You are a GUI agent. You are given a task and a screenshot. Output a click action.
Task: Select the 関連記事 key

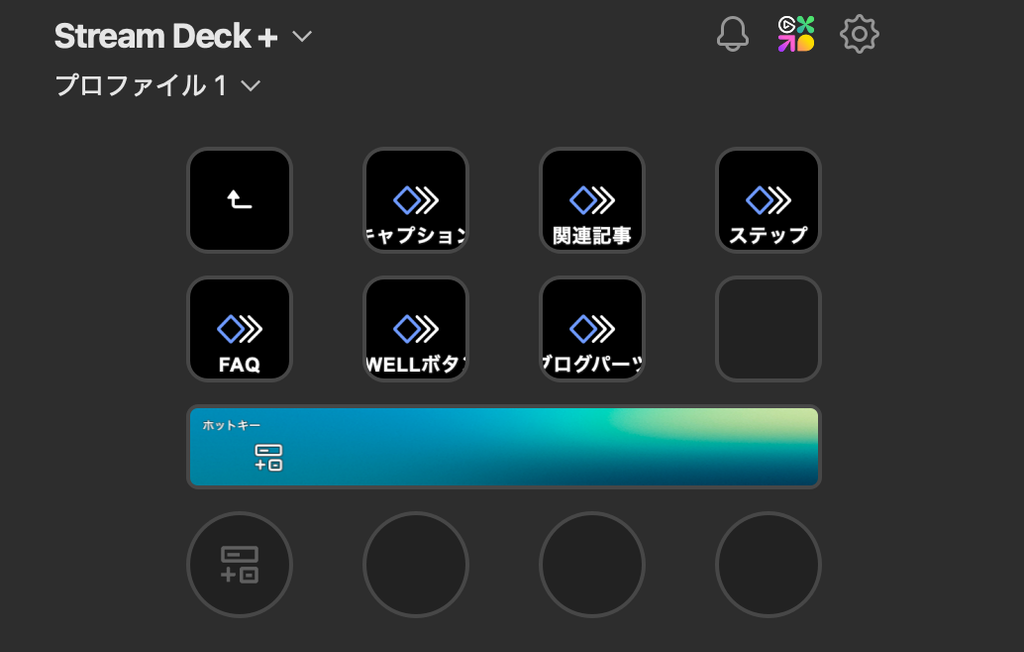[x=592, y=200]
